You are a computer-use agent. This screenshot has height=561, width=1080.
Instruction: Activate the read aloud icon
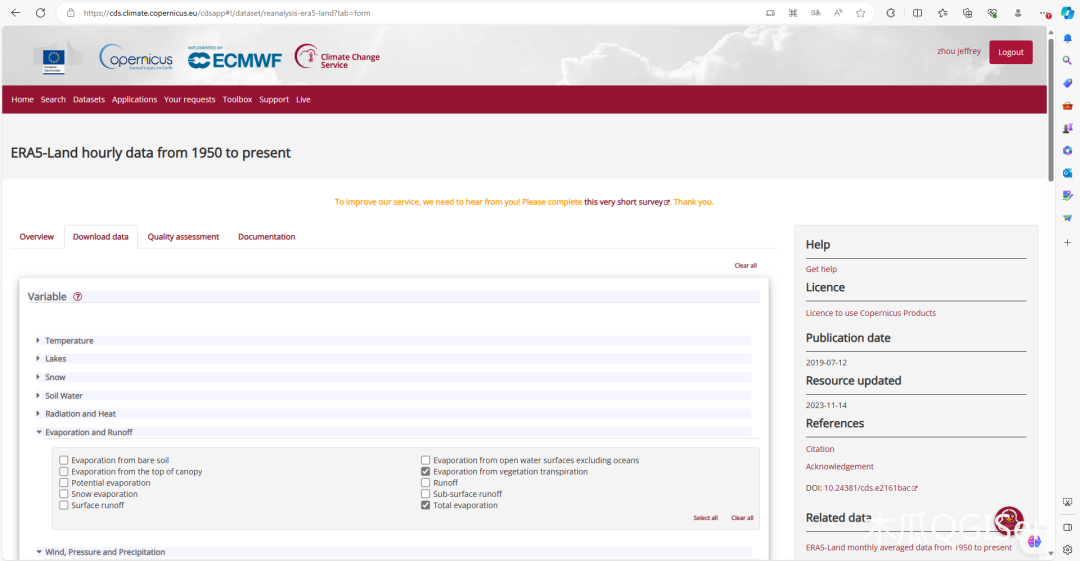pos(838,12)
